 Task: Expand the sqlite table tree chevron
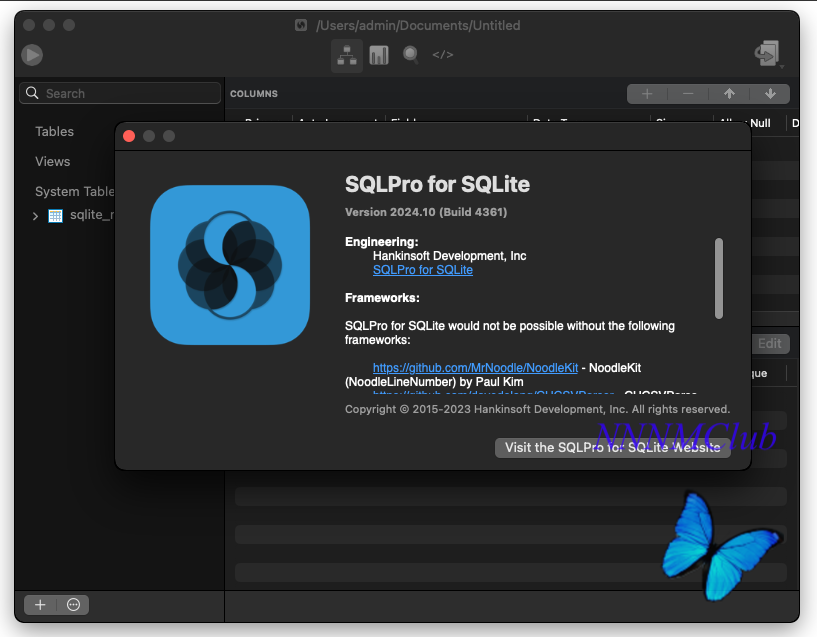[x=35, y=216]
